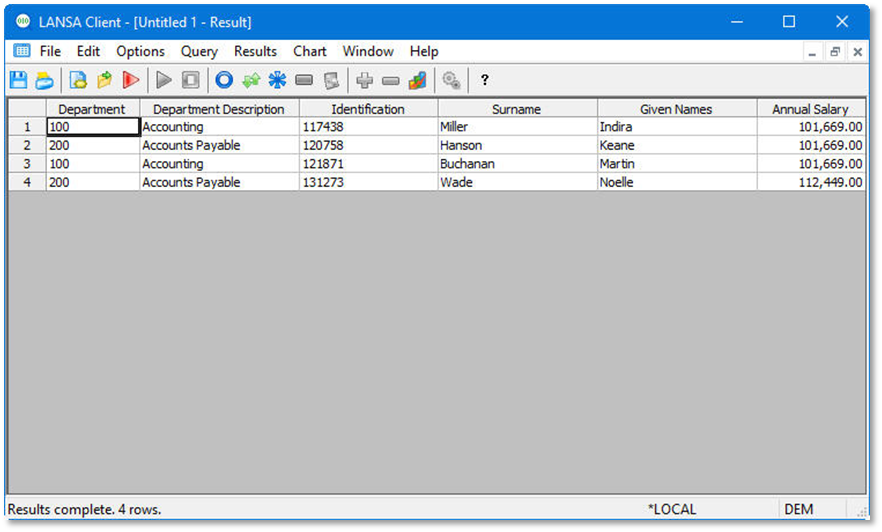Open the Help menu
The width and height of the screenshot is (882, 532).
[424, 51]
